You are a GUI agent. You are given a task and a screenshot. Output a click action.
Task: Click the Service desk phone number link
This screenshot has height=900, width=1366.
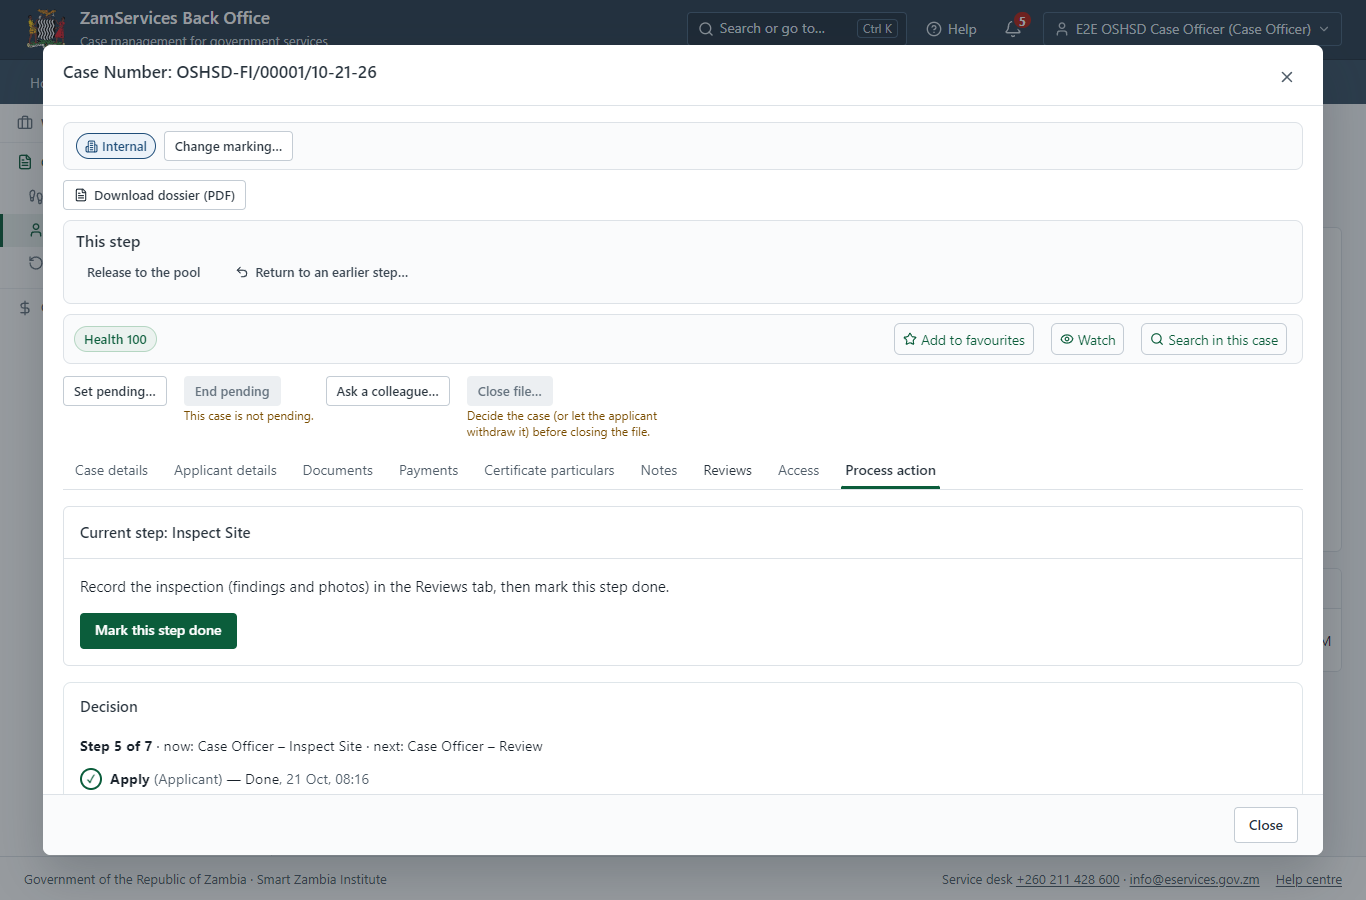click(x=1068, y=880)
